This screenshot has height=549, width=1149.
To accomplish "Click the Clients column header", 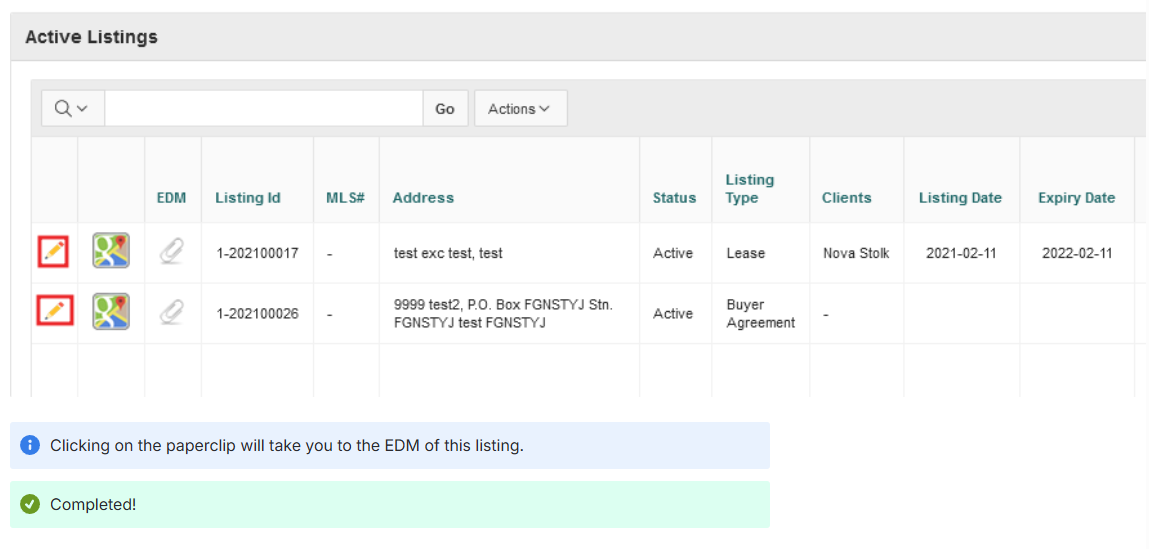I will [x=847, y=198].
